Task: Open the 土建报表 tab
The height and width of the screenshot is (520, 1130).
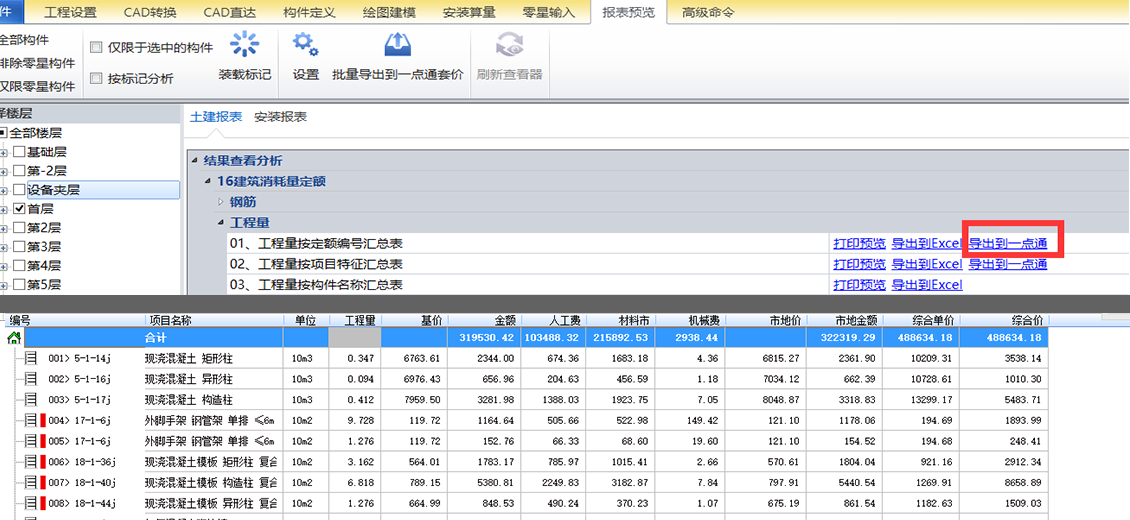Action: pyautogui.click(x=216, y=117)
